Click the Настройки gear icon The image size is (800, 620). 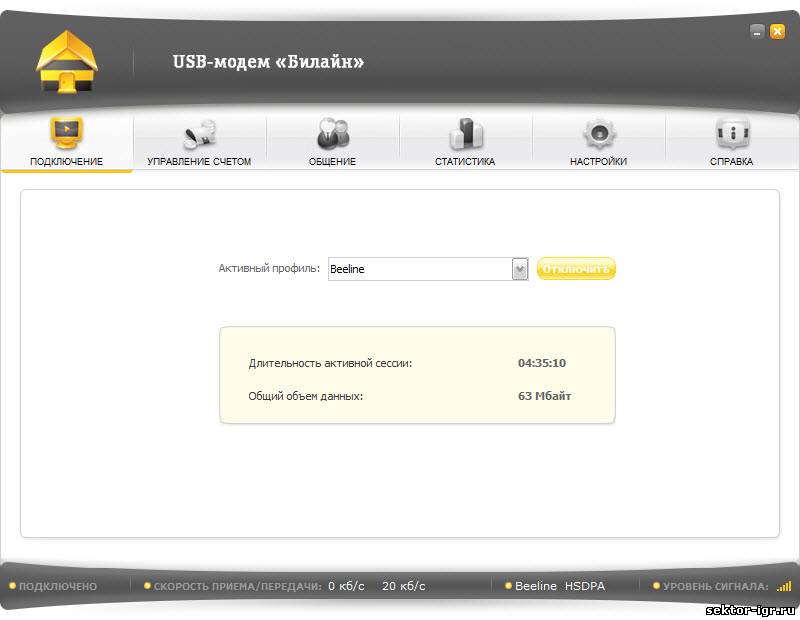pyautogui.click(x=599, y=134)
